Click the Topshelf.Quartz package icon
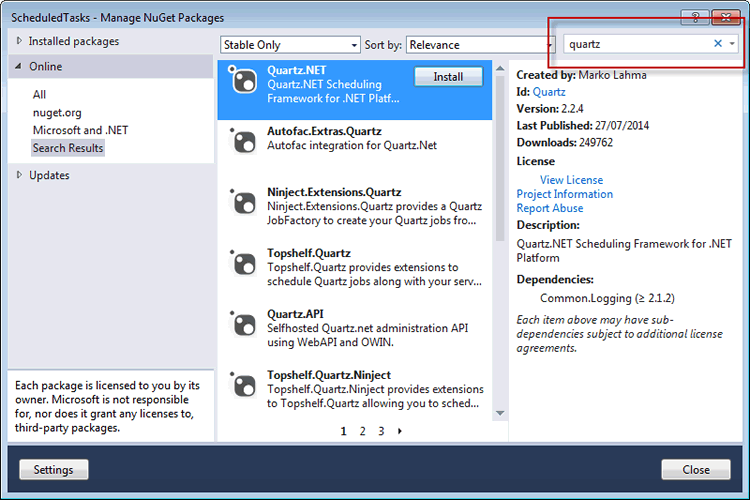750x500 pixels. pos(243,263)
